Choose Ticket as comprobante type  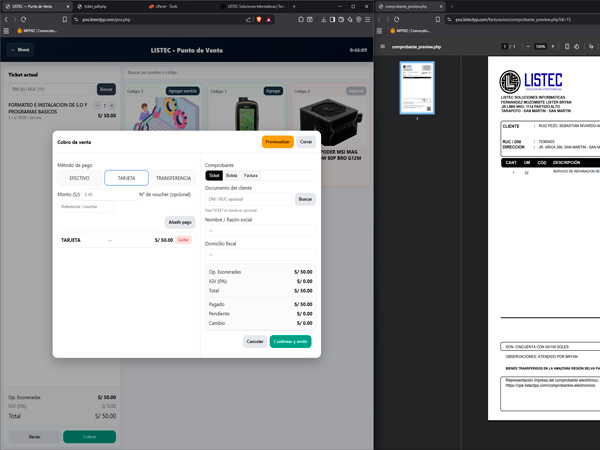click(x=214, y=175)
